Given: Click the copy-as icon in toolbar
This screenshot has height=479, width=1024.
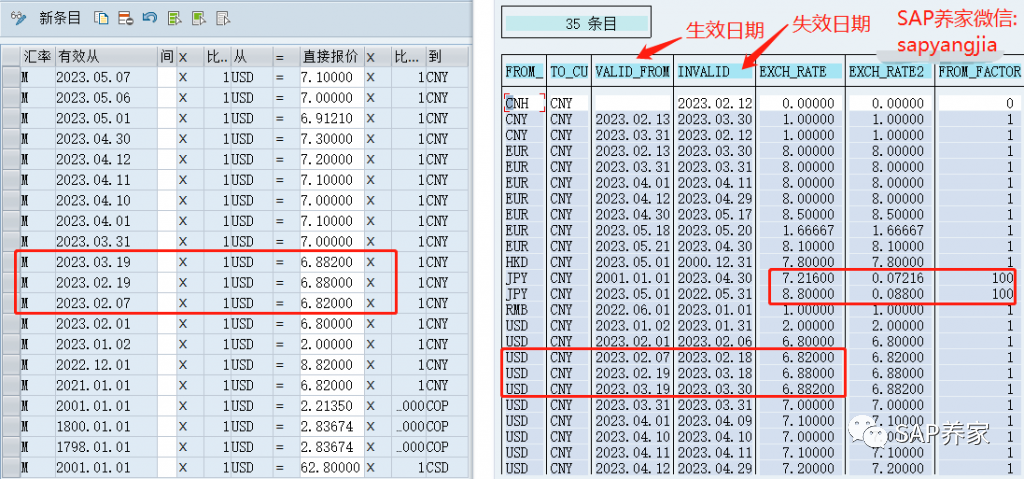Looking at the screenshot, I should (101, 18).
